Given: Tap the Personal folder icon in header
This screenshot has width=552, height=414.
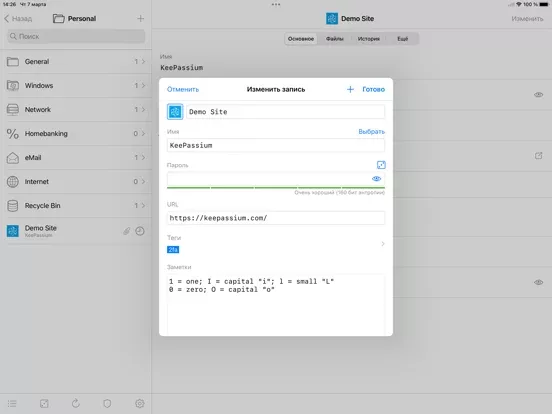Looking at the screenshot, I should [58, 19].
